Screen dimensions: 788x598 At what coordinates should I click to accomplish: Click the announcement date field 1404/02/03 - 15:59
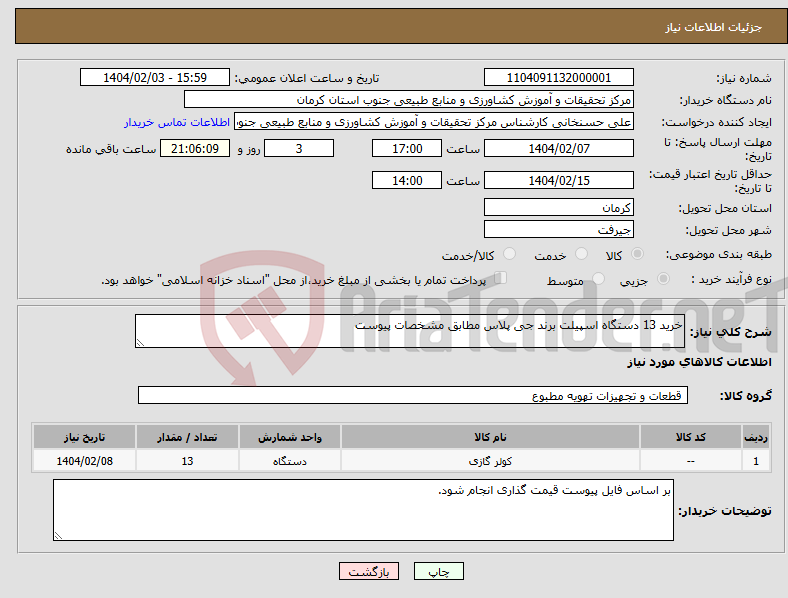(x=155, y=77)
